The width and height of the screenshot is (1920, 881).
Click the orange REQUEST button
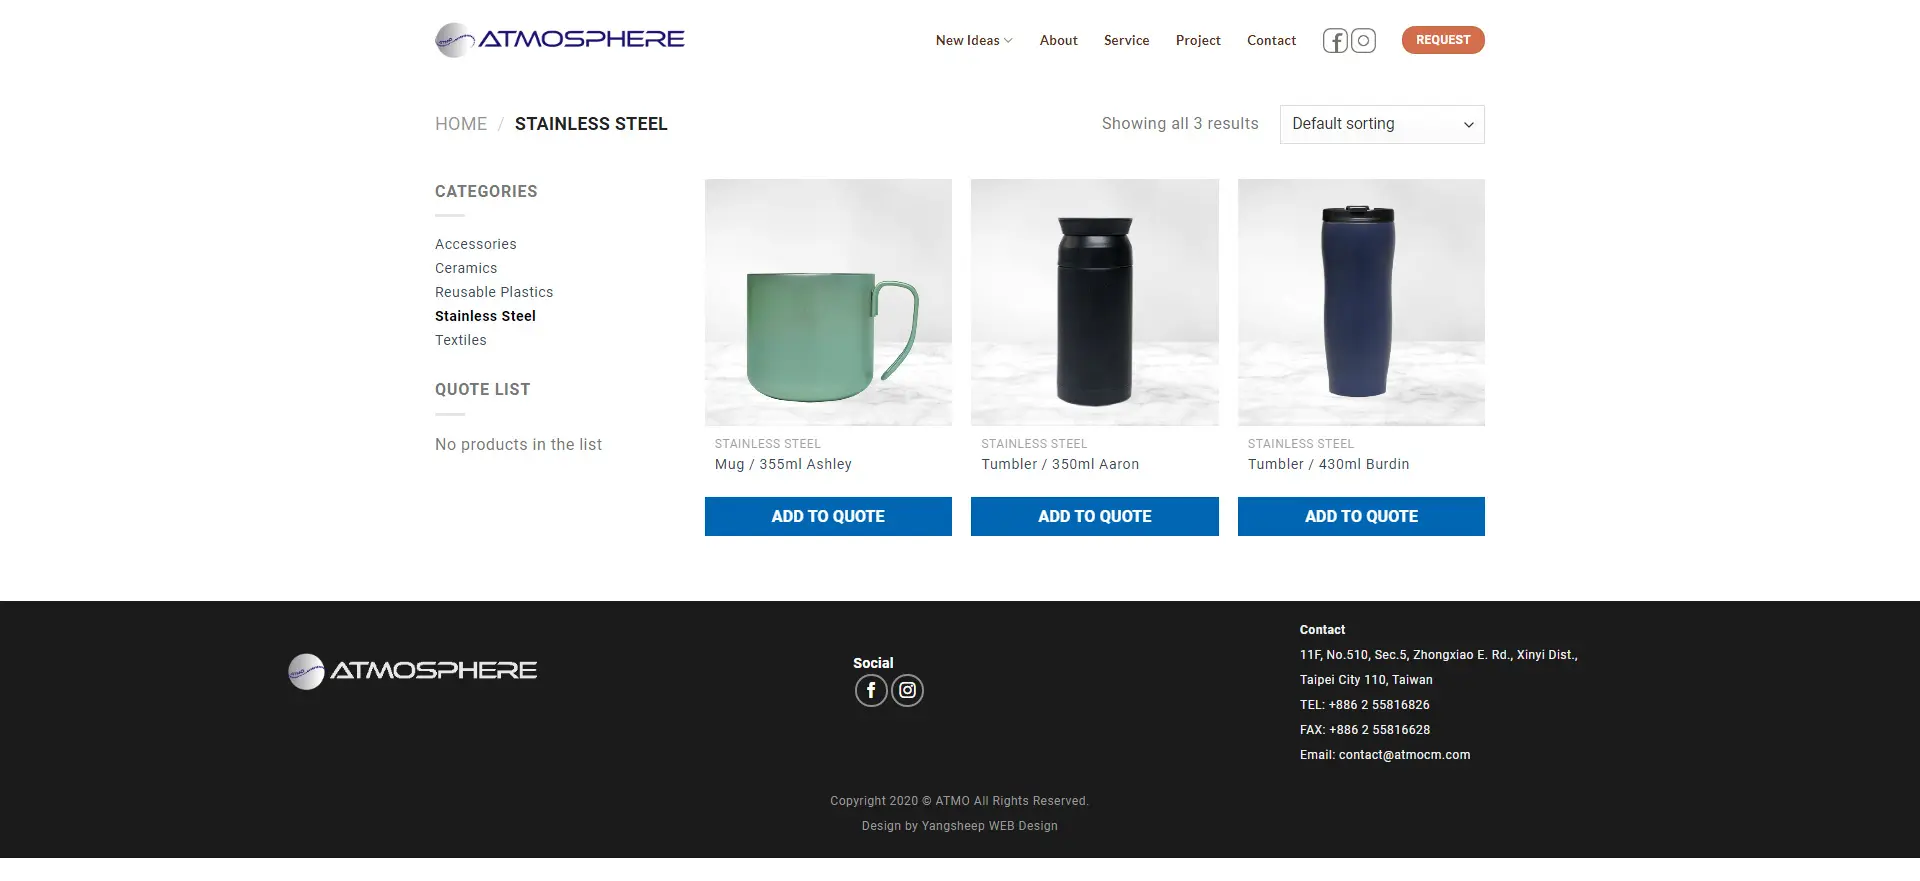pyautogui.click(x=1443, y=40)
